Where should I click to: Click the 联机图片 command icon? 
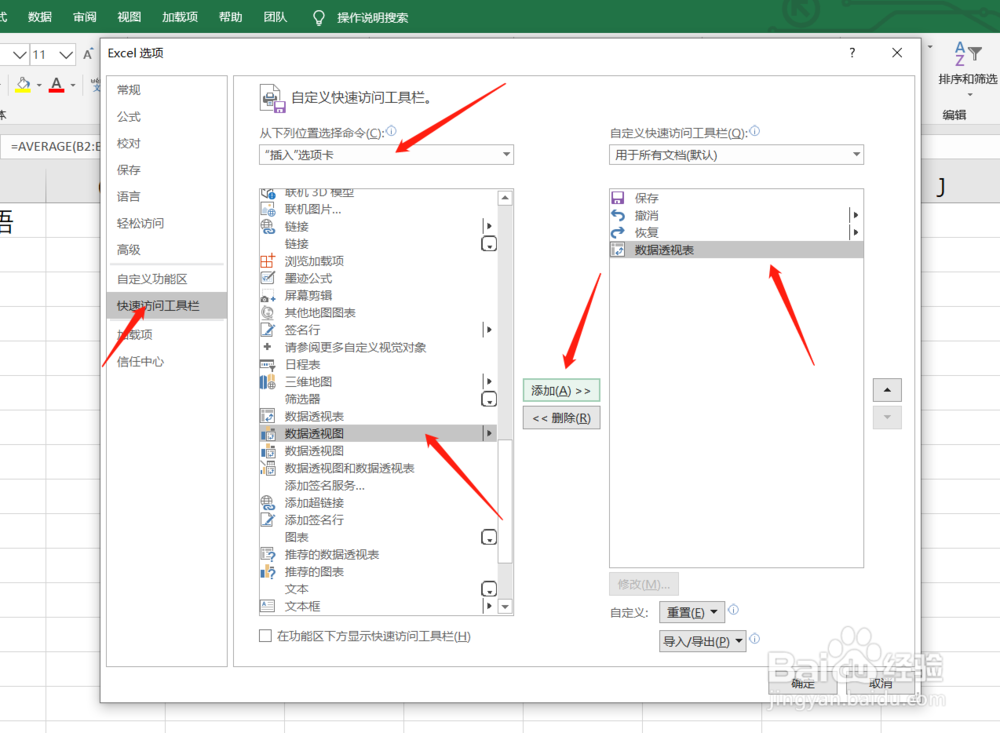[x=268, y=209]
